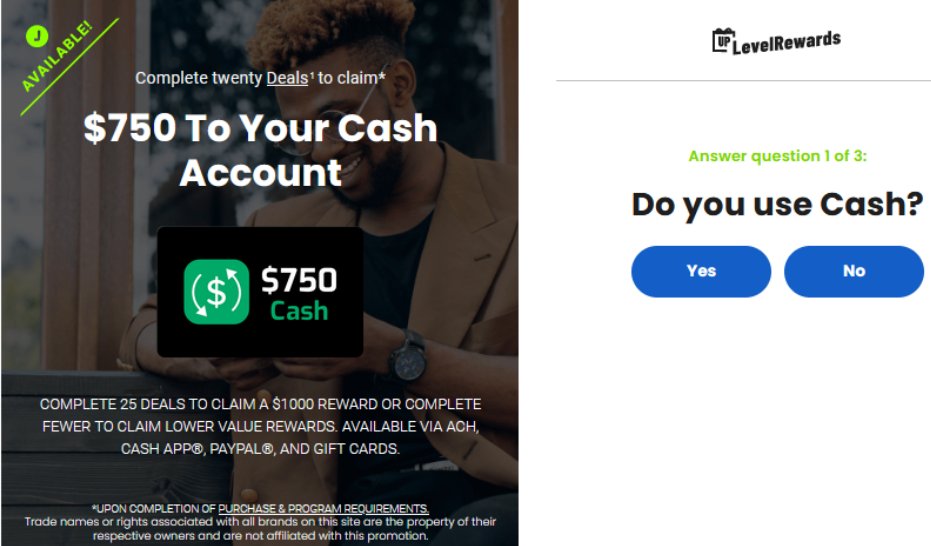The width and height of the screenshot is (931, 546).
Task: Click the $750 amount on the card
Action: 299,280
